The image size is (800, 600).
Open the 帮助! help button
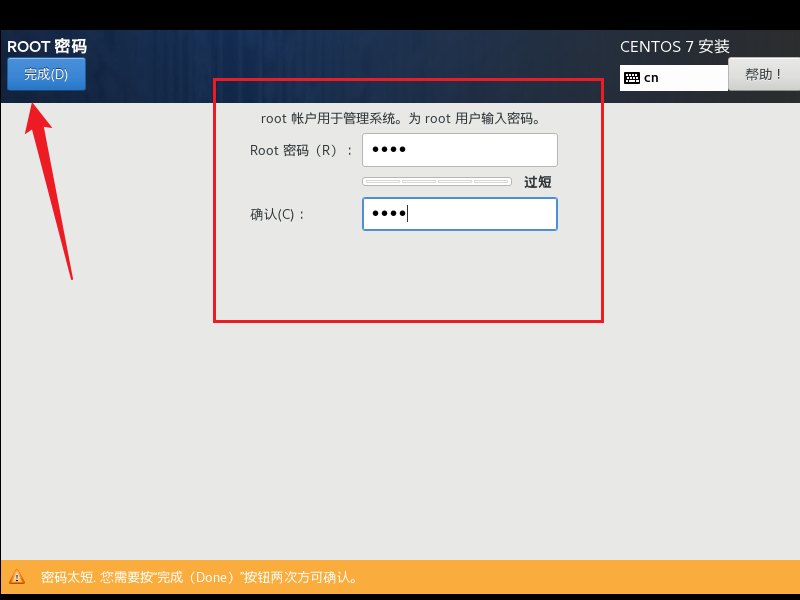(x=764, y=74)
